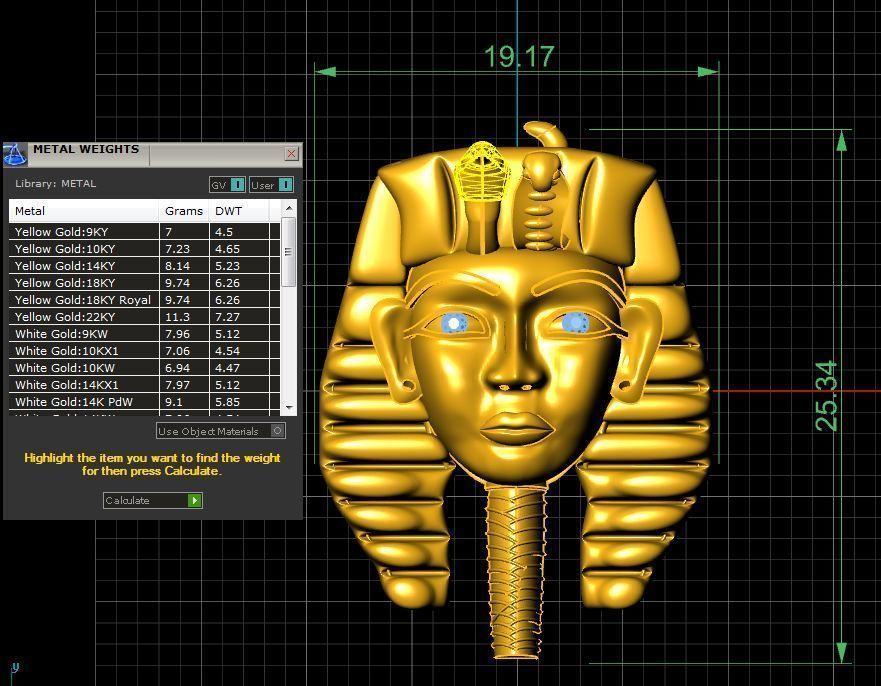
Task: Click the Calculate button
Action: coord(153,500)
